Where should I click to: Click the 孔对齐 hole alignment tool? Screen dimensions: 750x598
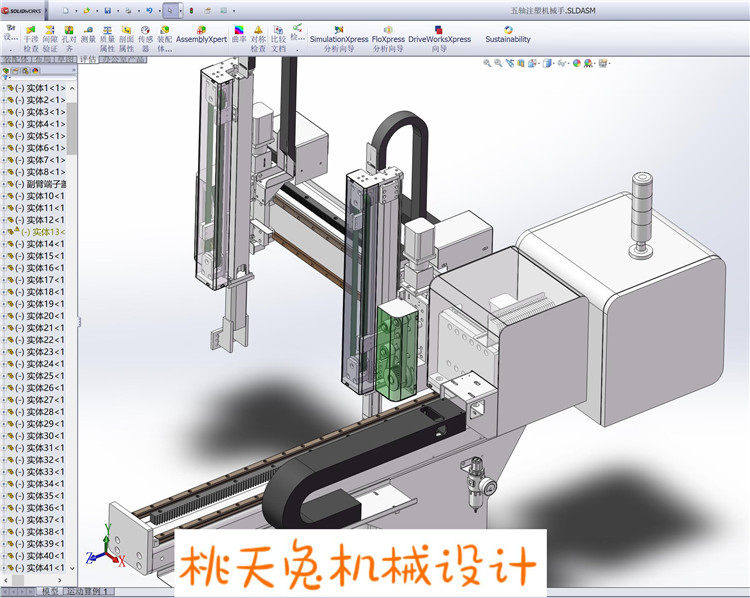69,38
